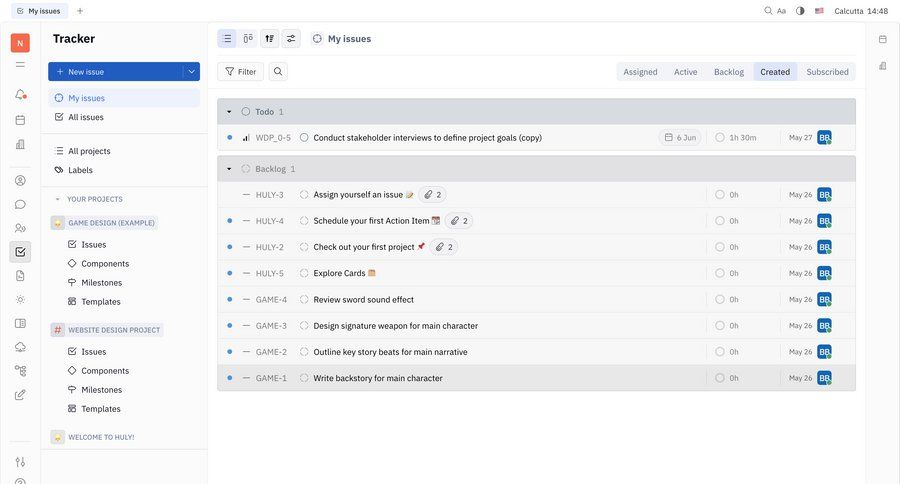Screen dimensions: 900x484
Task: Open Labels in the navigator
Action: coord(124,170)
